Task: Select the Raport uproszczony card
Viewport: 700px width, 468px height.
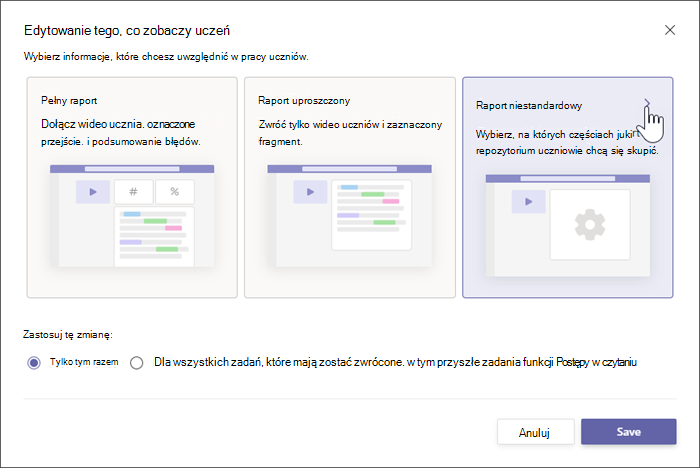Action: (350, 187)
